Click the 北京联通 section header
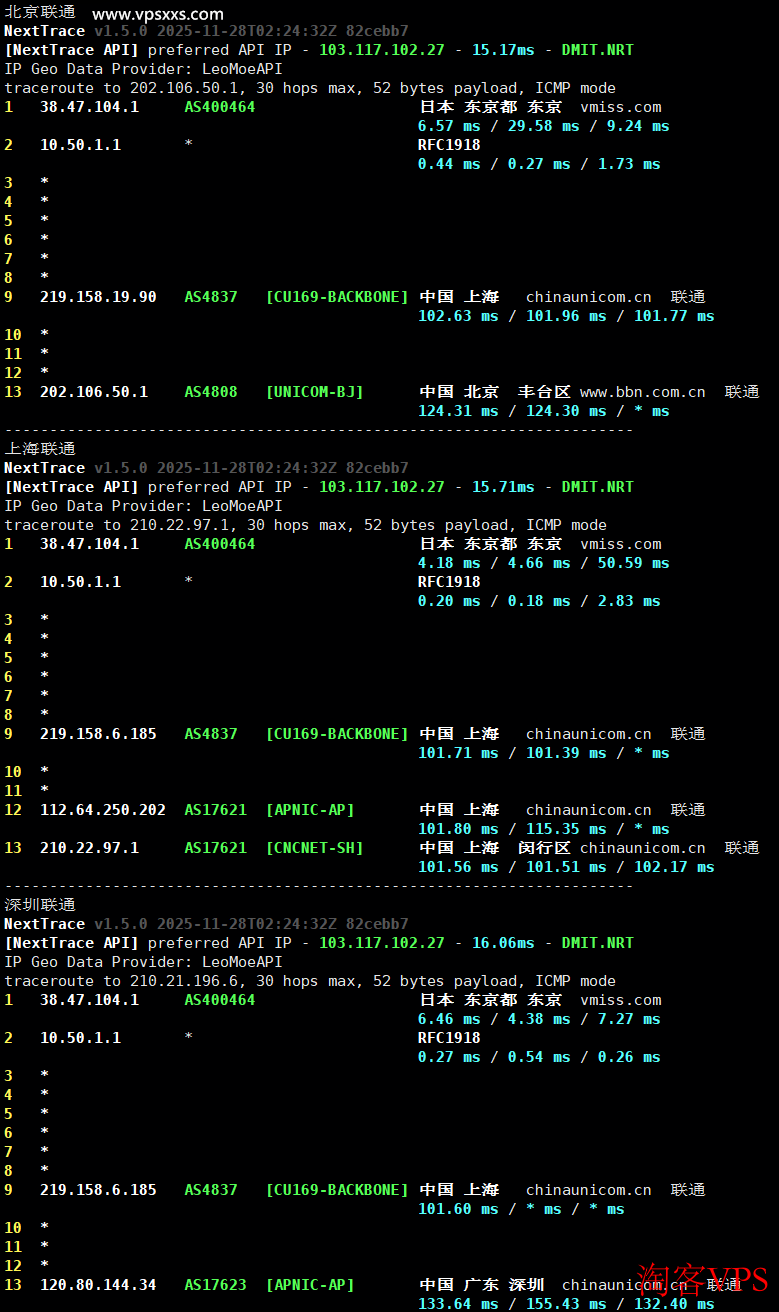This screenshot has height=1312, width=779. point(40,12)
